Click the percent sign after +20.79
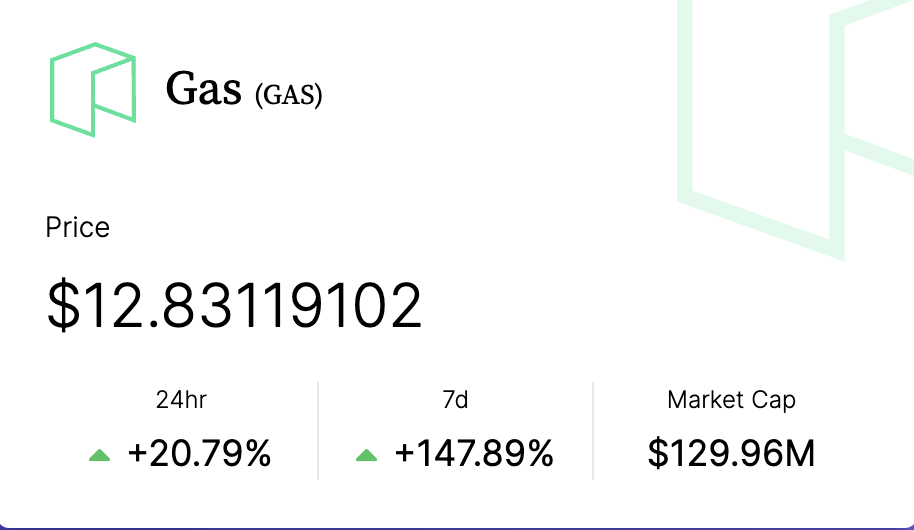This screenshot has height=530, width=914. coord(256,454)
